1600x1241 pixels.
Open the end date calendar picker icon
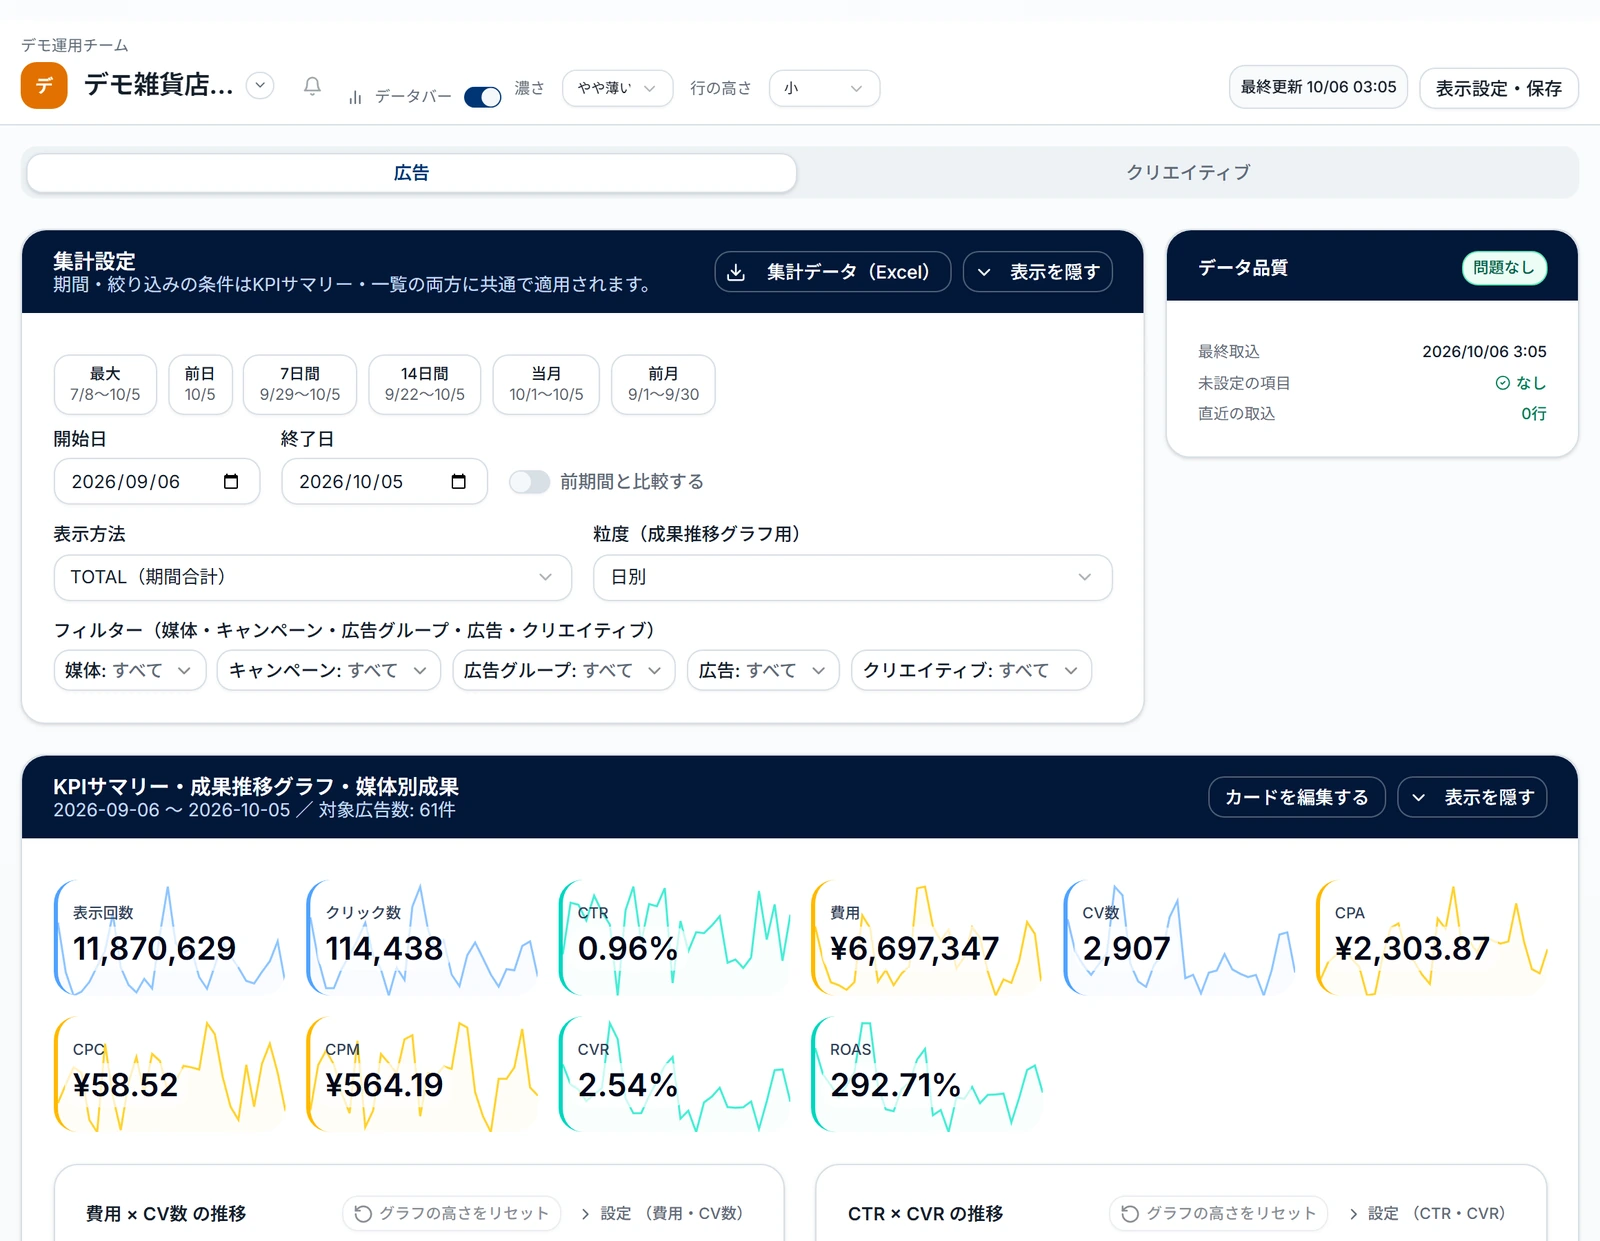pyautogui.click(x=459, y=482)
